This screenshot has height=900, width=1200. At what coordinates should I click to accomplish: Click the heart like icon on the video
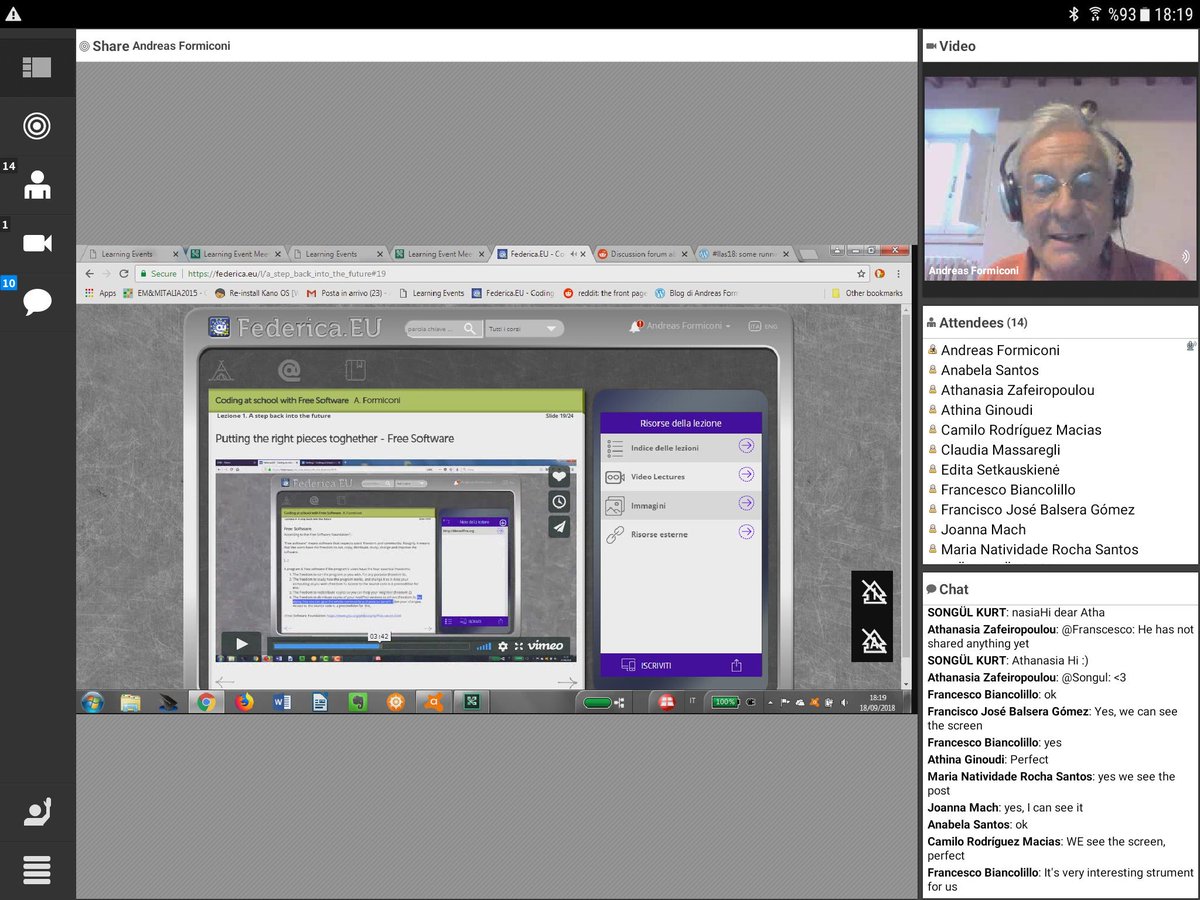tap(559, 477)
